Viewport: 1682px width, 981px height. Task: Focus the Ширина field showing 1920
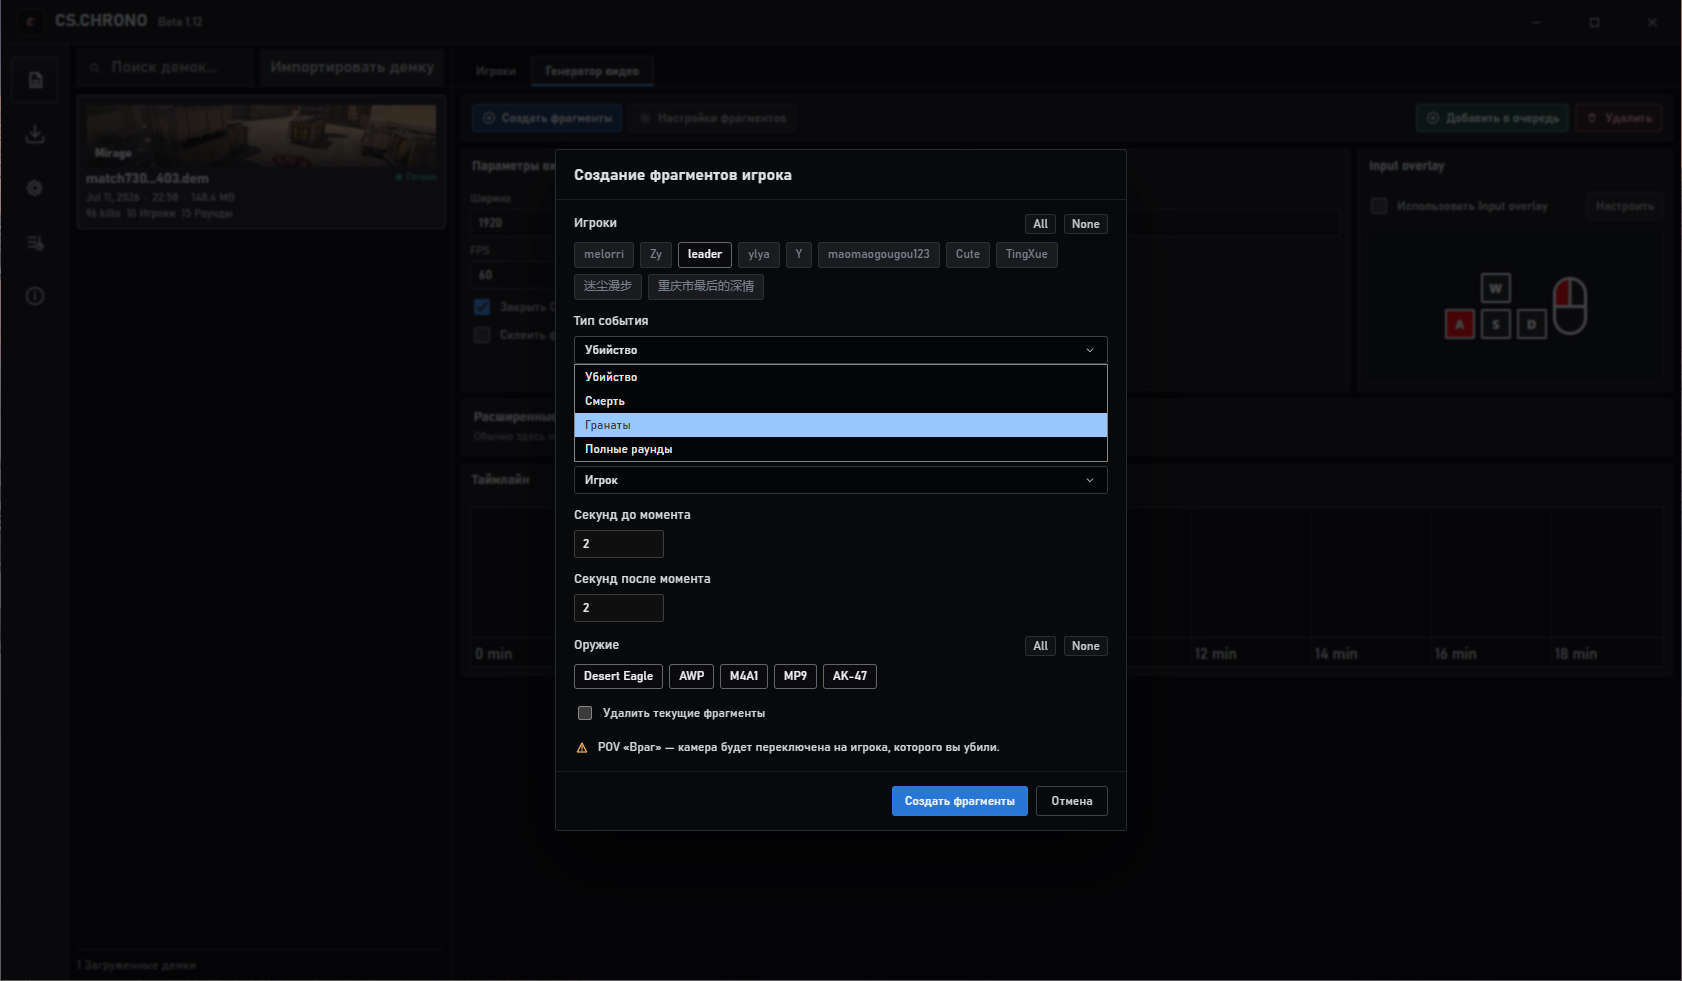[x=513, y=223]
